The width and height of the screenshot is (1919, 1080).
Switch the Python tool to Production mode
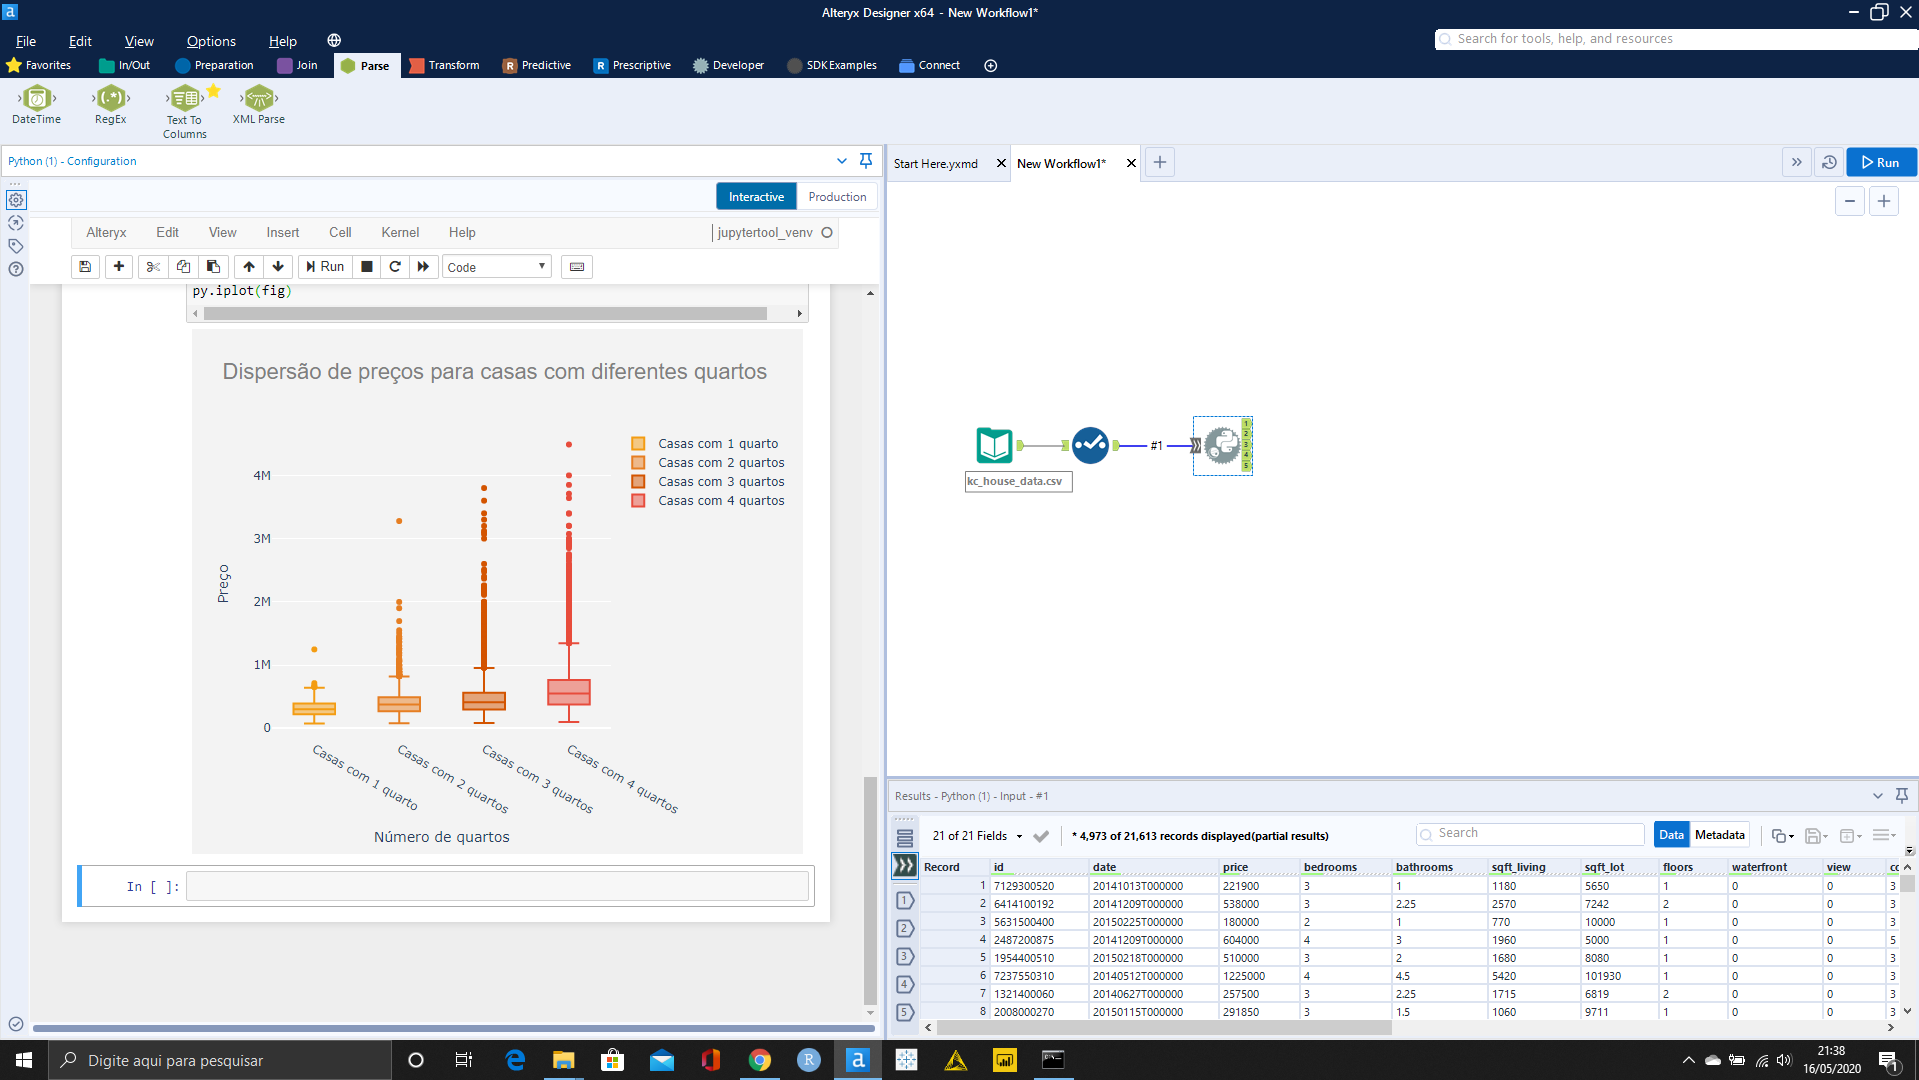point(836,196)
